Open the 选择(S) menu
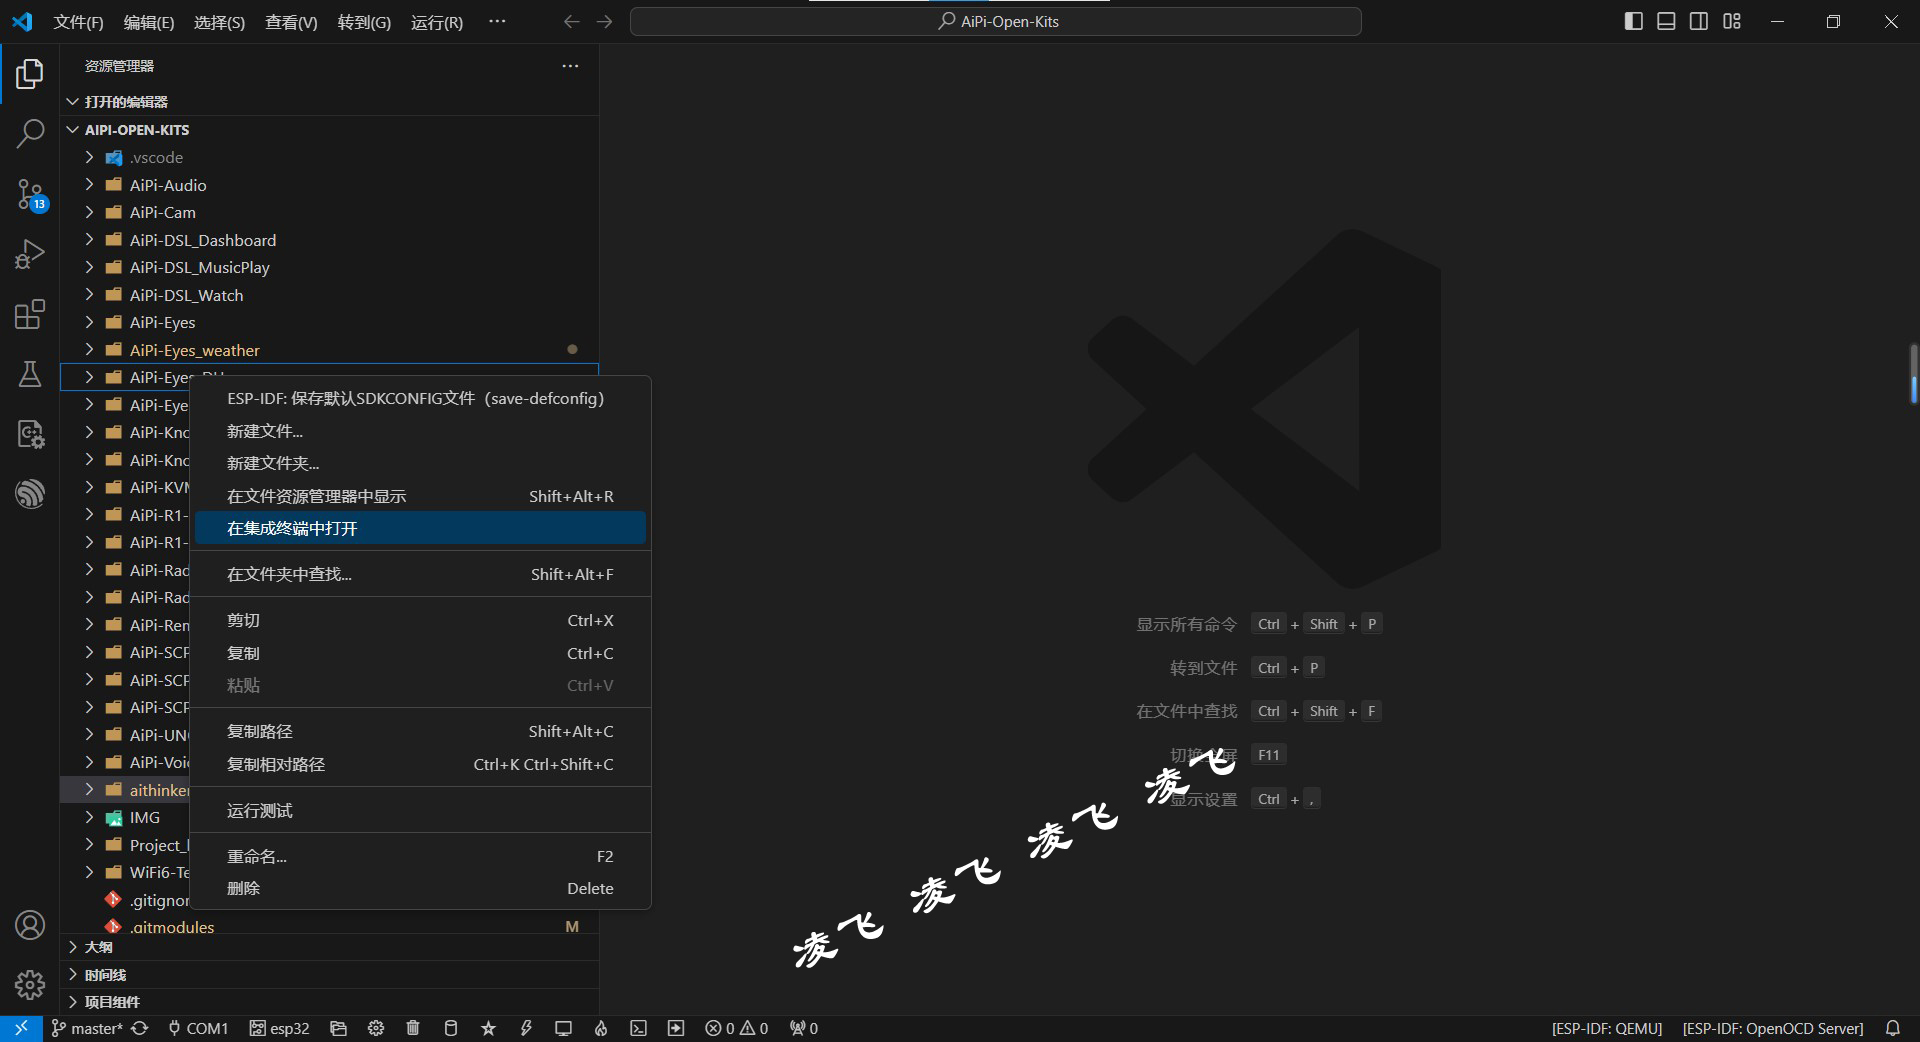The height and width of the screenshot is (1042, 1920). coord(219,22)
